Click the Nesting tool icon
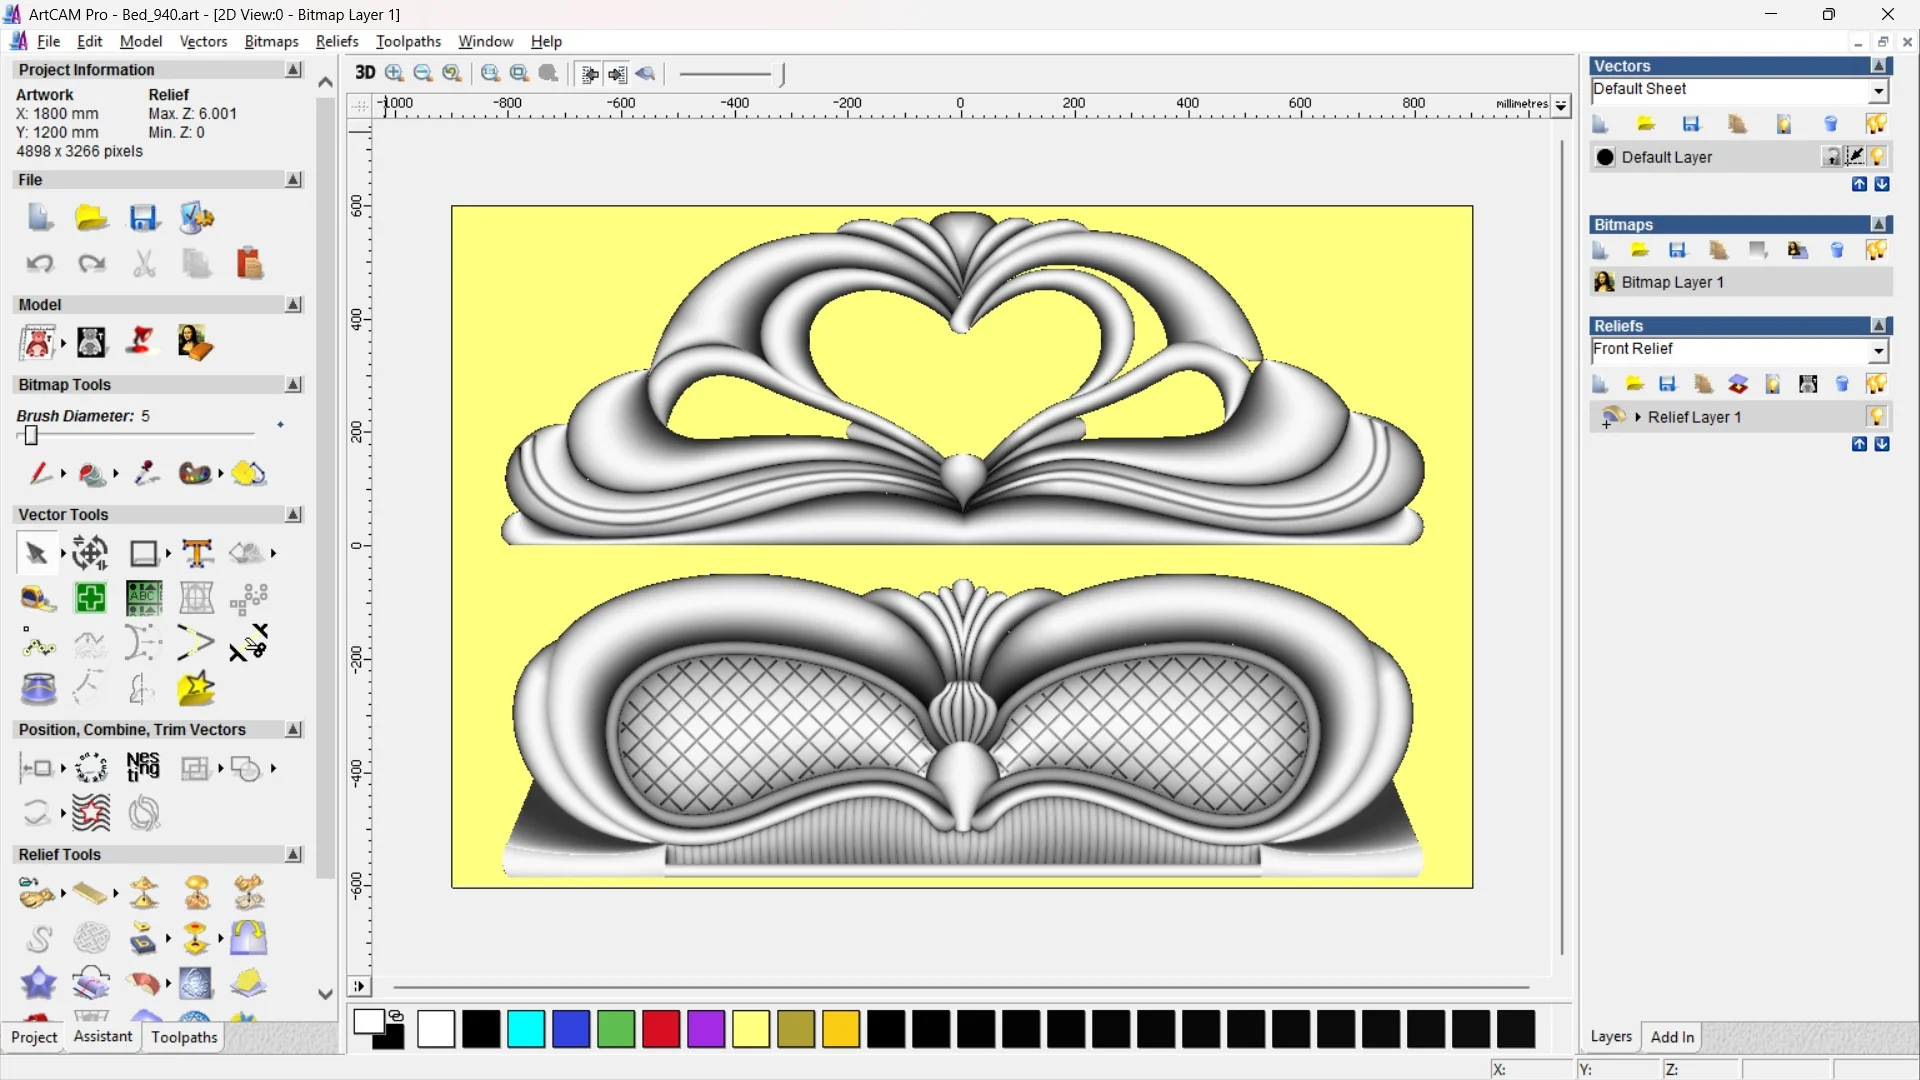1920x1080 pixels. (x=143, y=767)
